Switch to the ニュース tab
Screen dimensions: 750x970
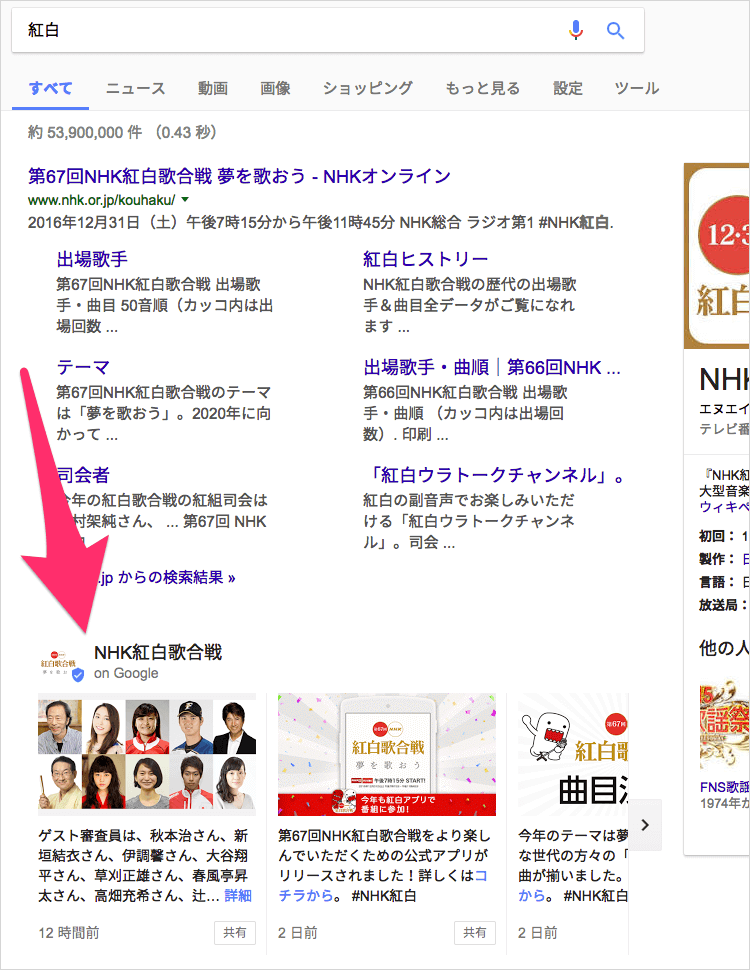pos(136,88)
